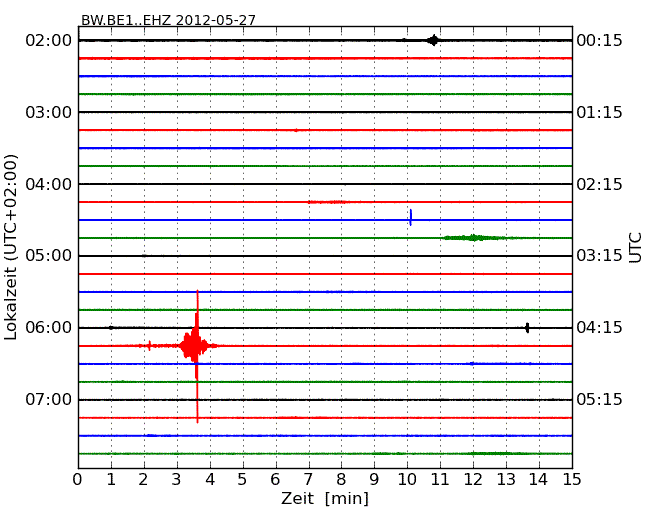The width and height of the screenshot is (650, 520).
Task: Click the black dot on 06:00 trace near minute 1
Action: click(x=111, y=328)
